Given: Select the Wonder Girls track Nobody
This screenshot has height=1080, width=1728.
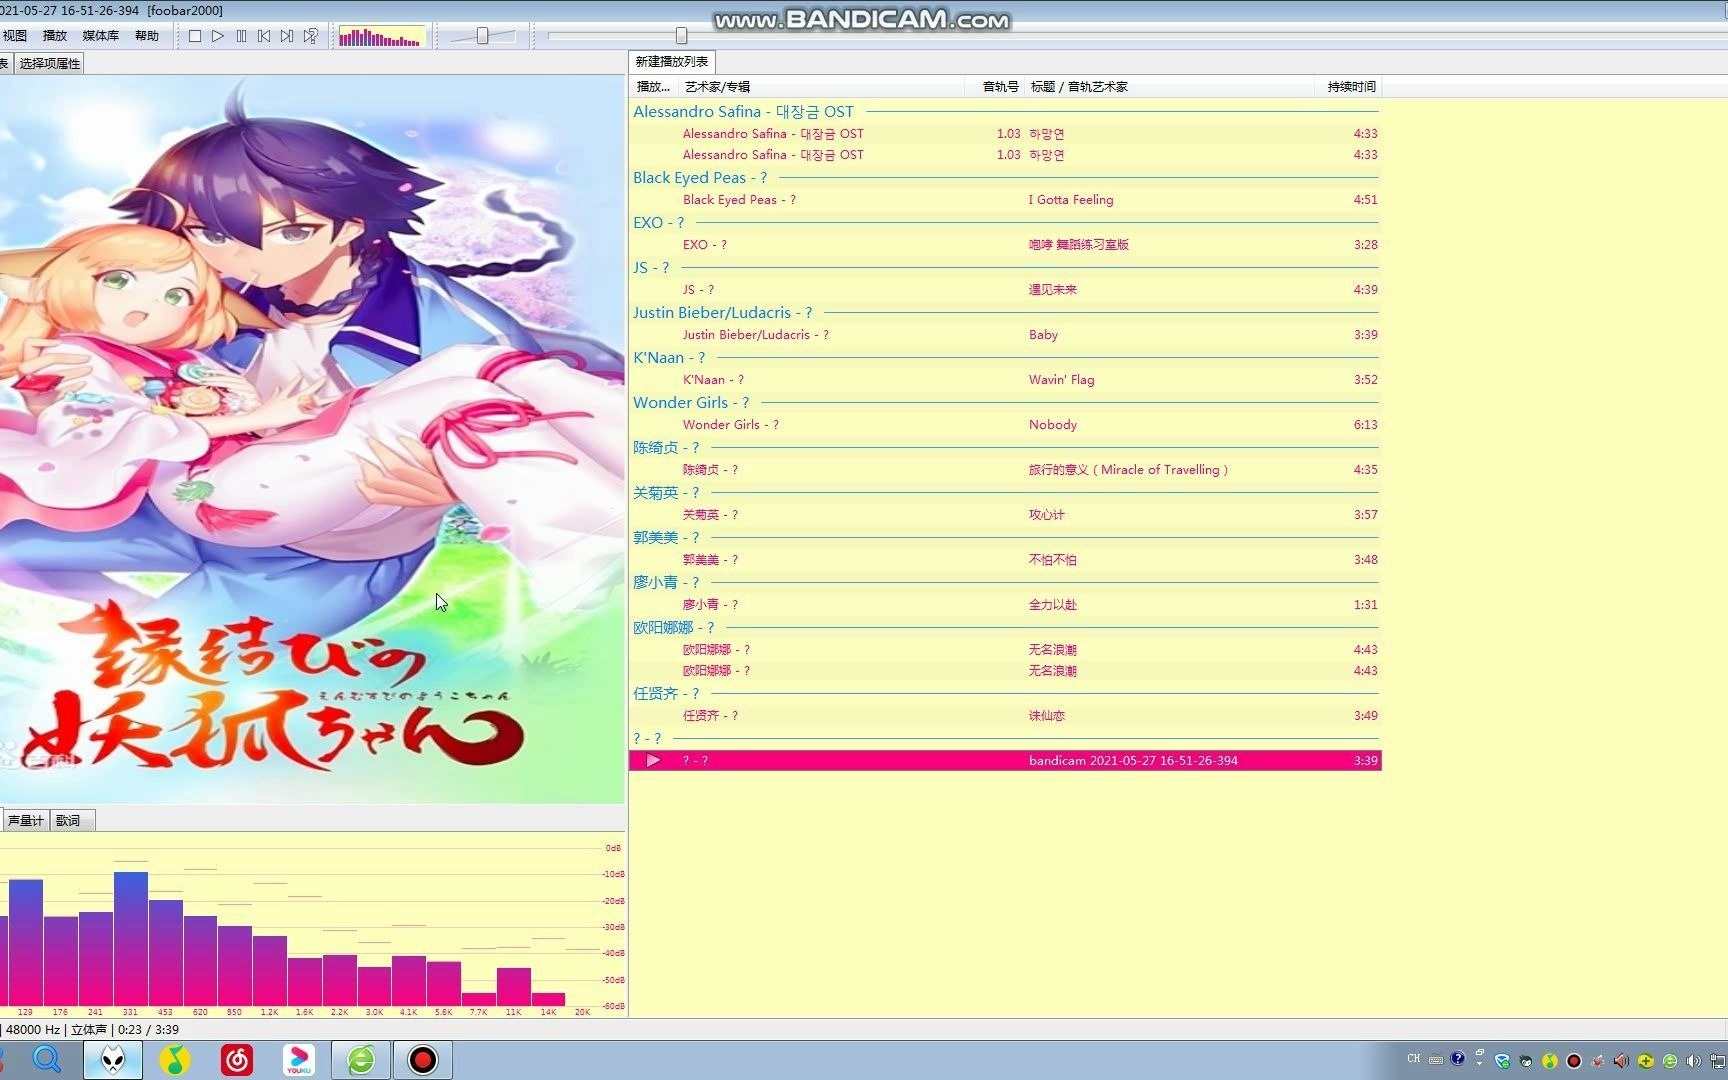Looking at the screenshot, I should [x=1005, y=425].
